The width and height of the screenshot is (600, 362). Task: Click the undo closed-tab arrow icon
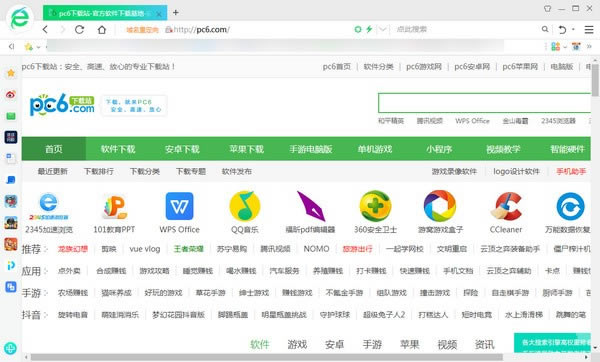point(562,29)
